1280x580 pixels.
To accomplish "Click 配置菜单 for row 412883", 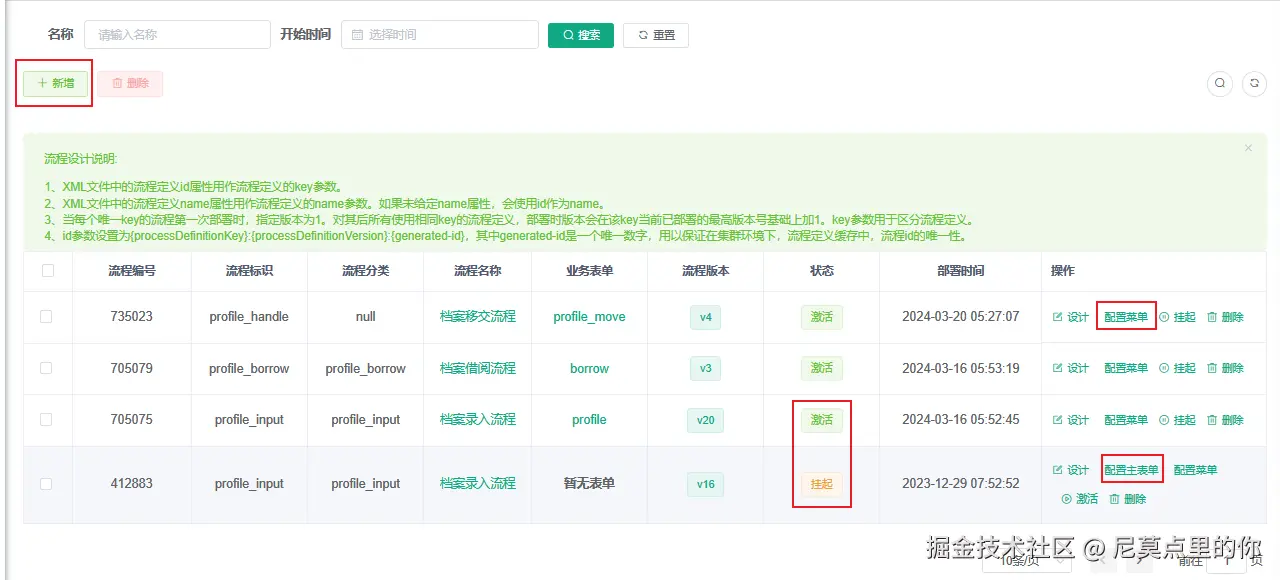I will 1196,470.
